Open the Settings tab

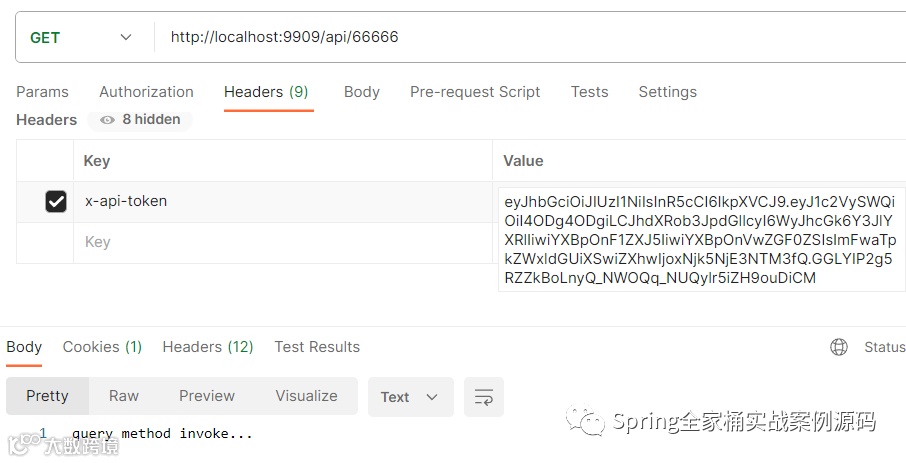point(667,92)
